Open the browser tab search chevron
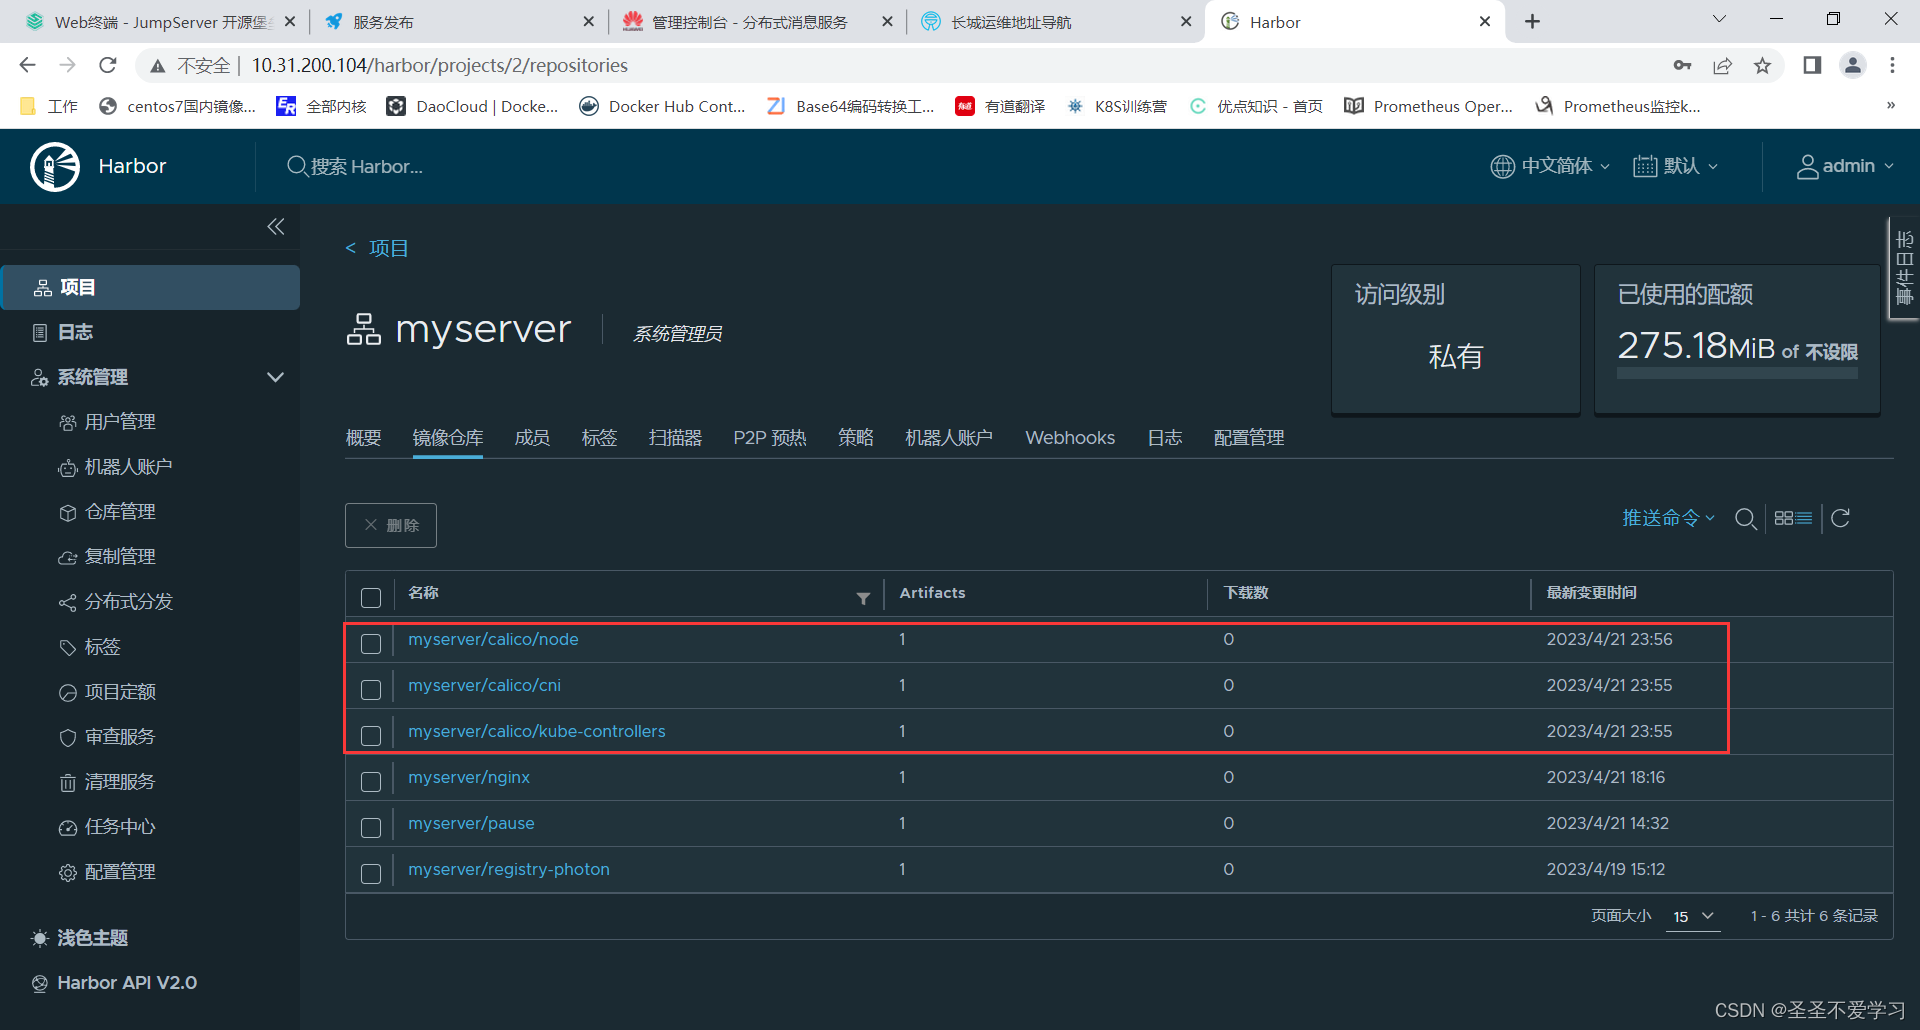Screen dimensions: 1920x1030 [x=1719, y=19]
